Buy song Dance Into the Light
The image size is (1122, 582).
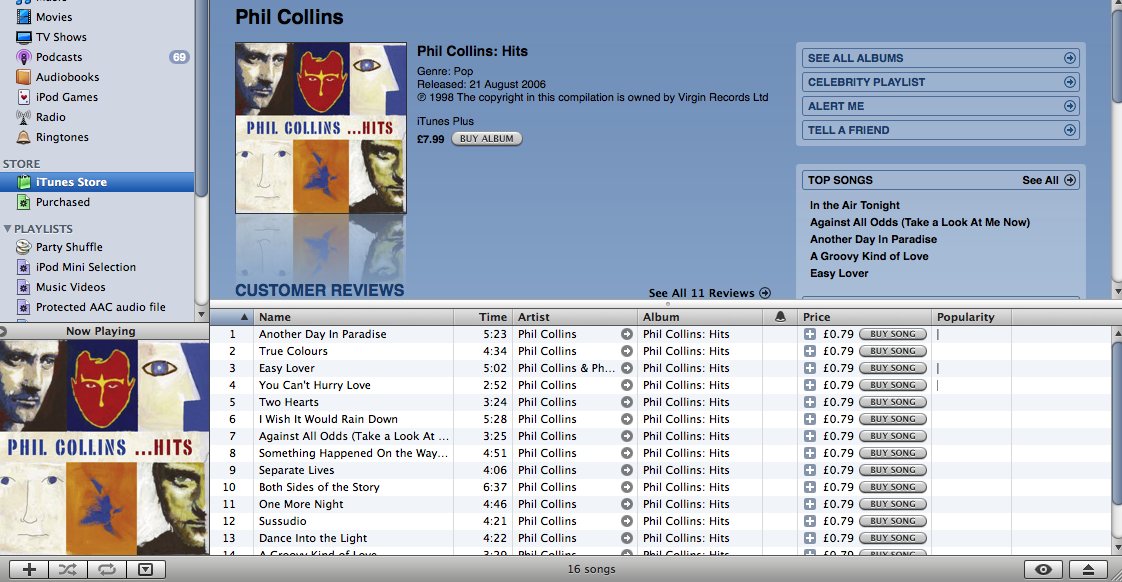pos(892,538)
